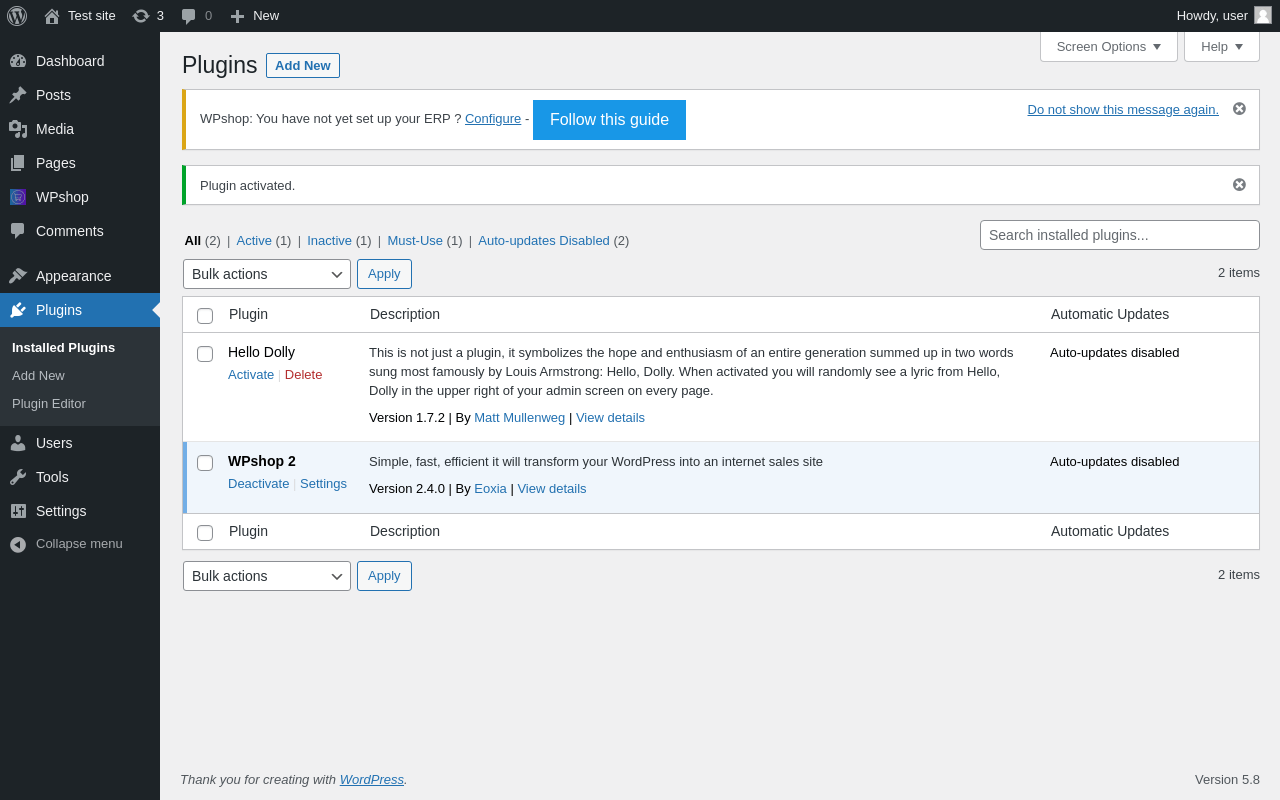Open the updates icon showing 3

click(141, 16)
